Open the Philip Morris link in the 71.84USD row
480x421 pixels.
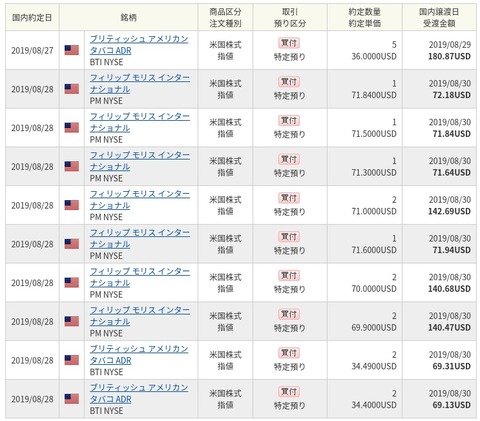[140, 122]
